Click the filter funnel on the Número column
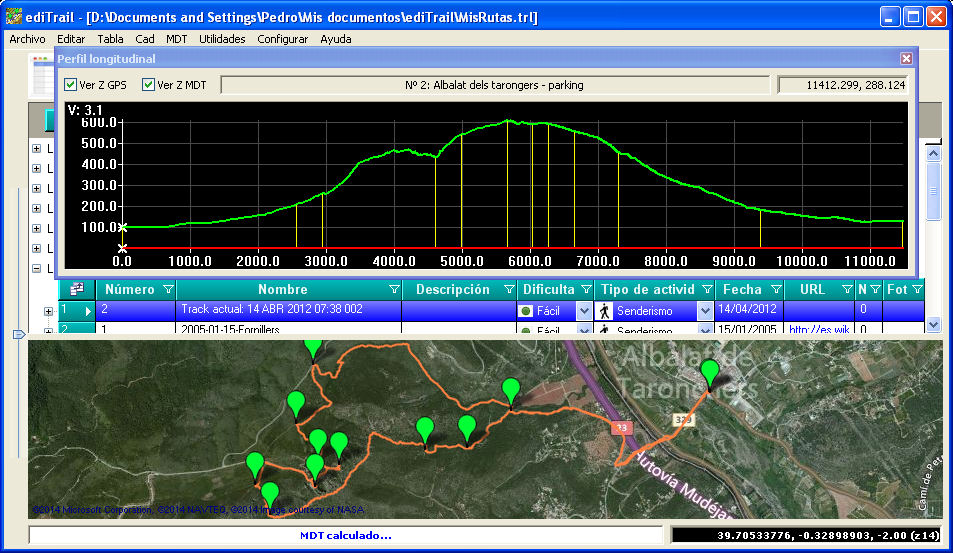953x553 pixels. 168,289
